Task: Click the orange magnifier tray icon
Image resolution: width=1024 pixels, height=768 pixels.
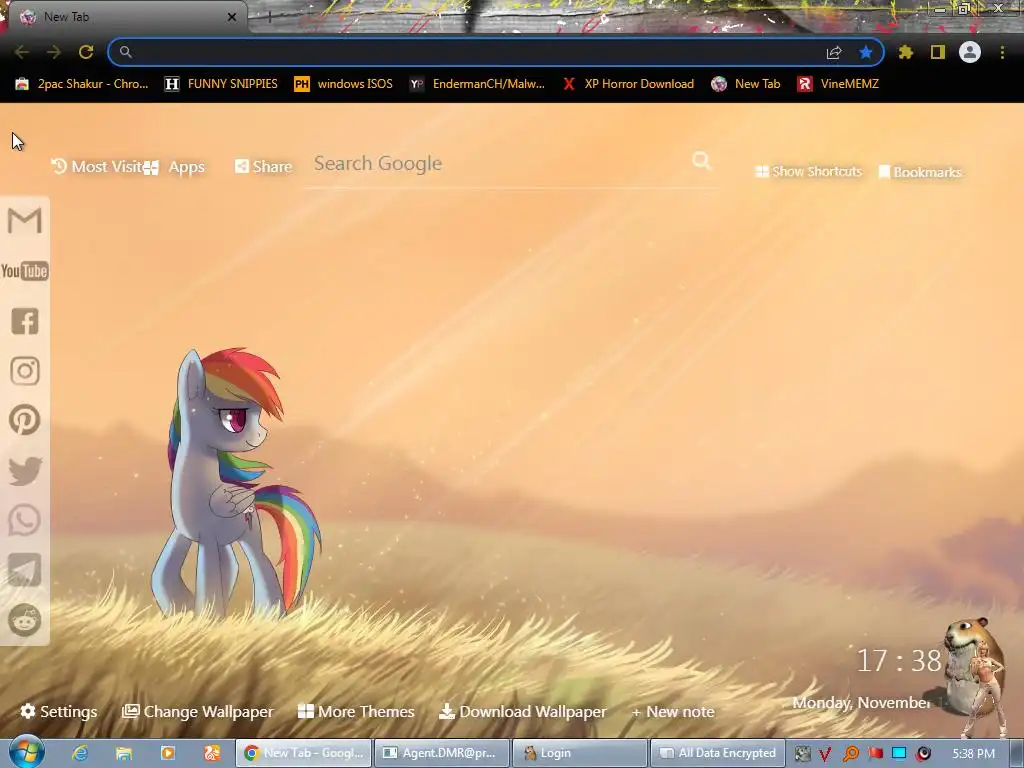Action: (850, 754)
